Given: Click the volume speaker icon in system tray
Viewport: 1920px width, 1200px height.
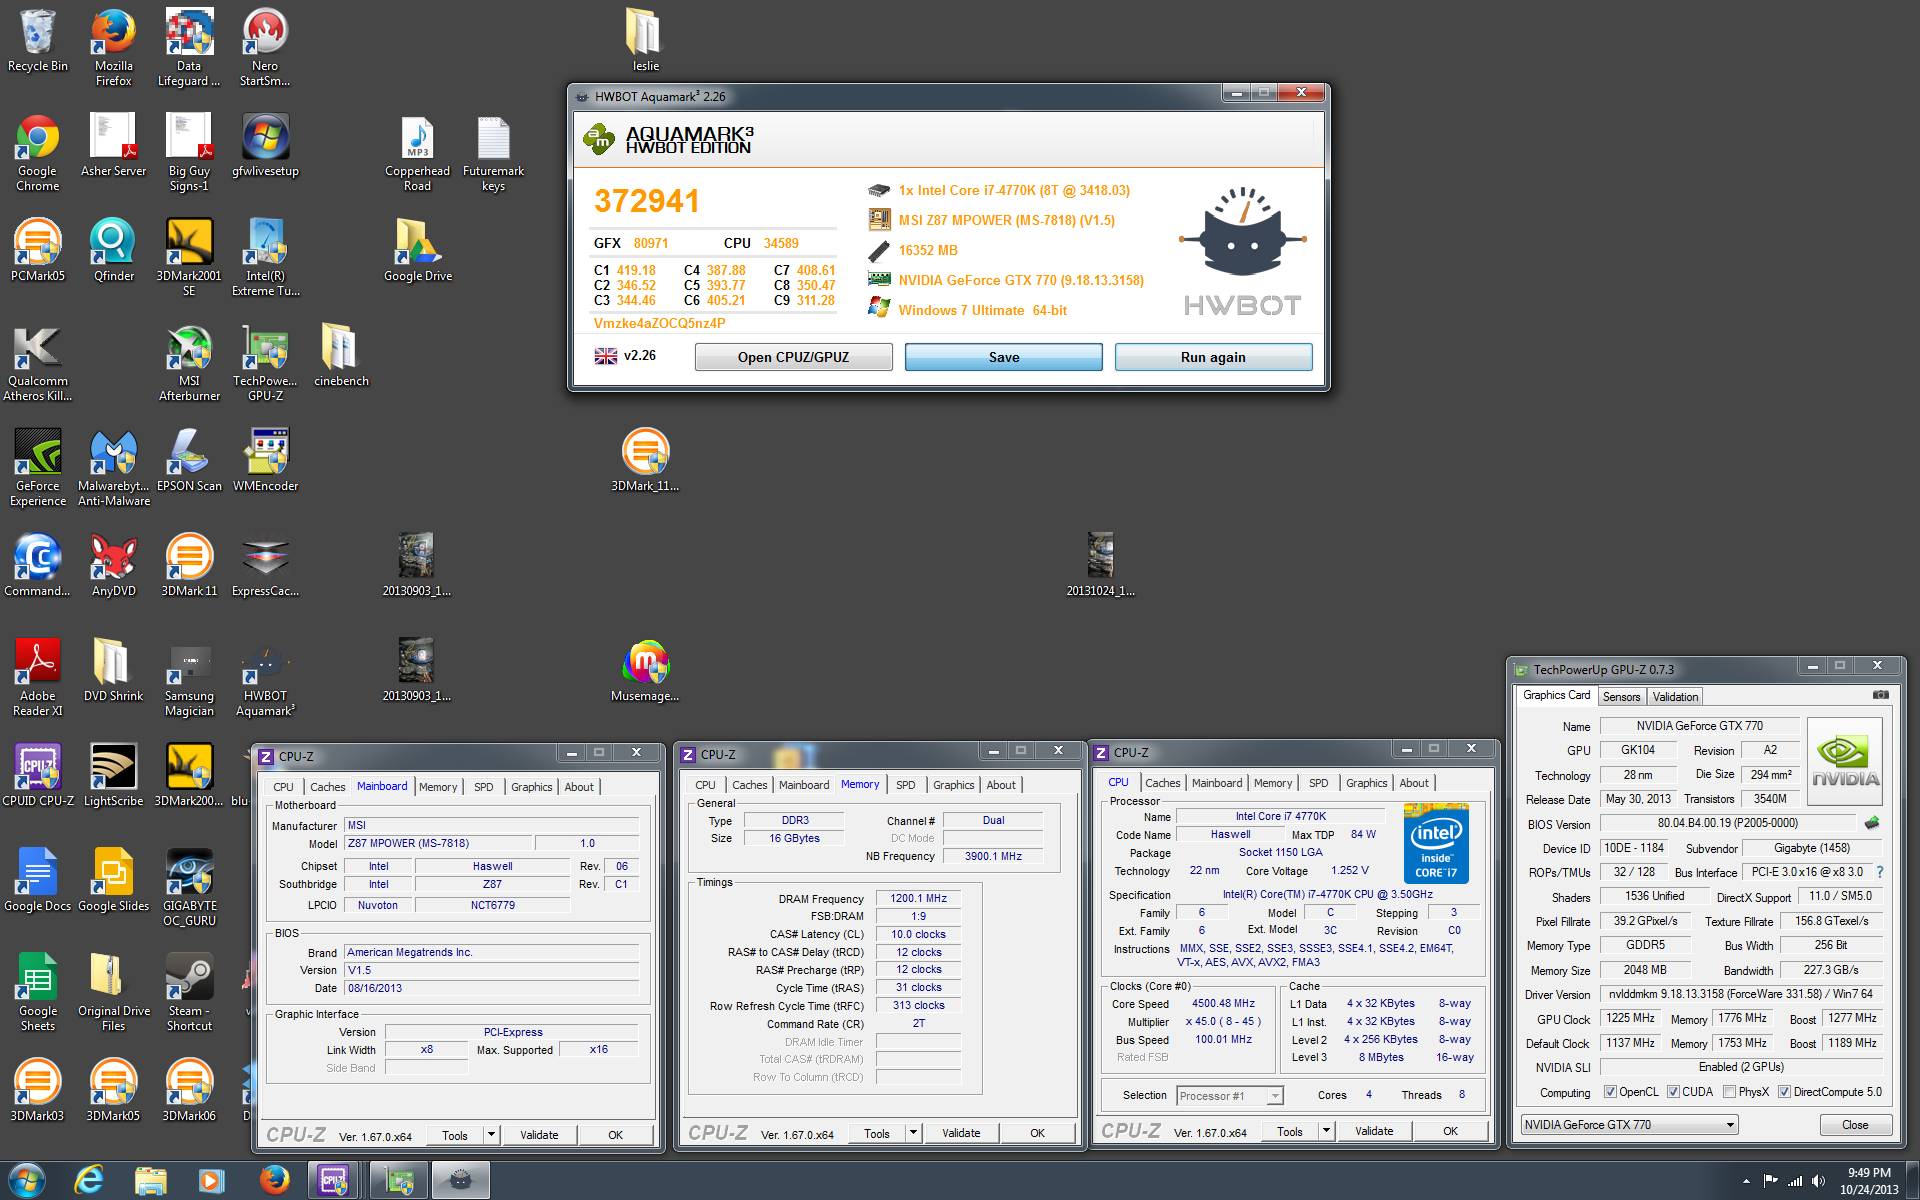Looking at the screenshot, I should (1818, 1181).
